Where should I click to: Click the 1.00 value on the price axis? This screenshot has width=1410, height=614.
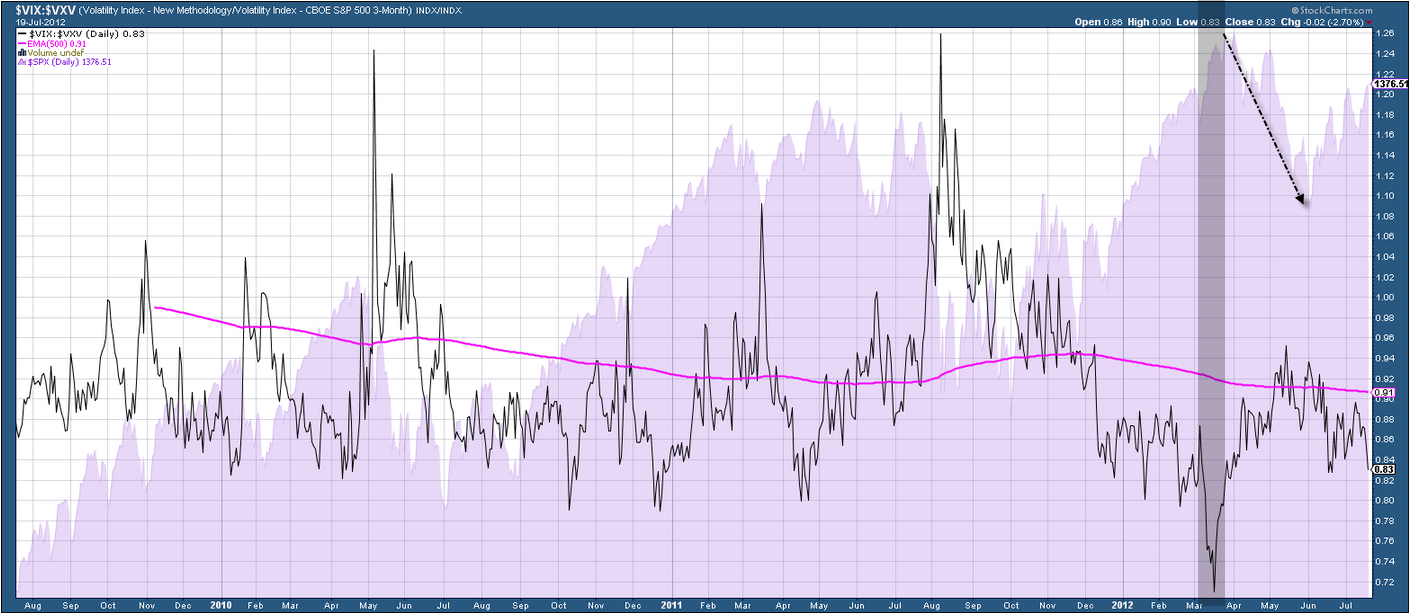pos(1385,297)
